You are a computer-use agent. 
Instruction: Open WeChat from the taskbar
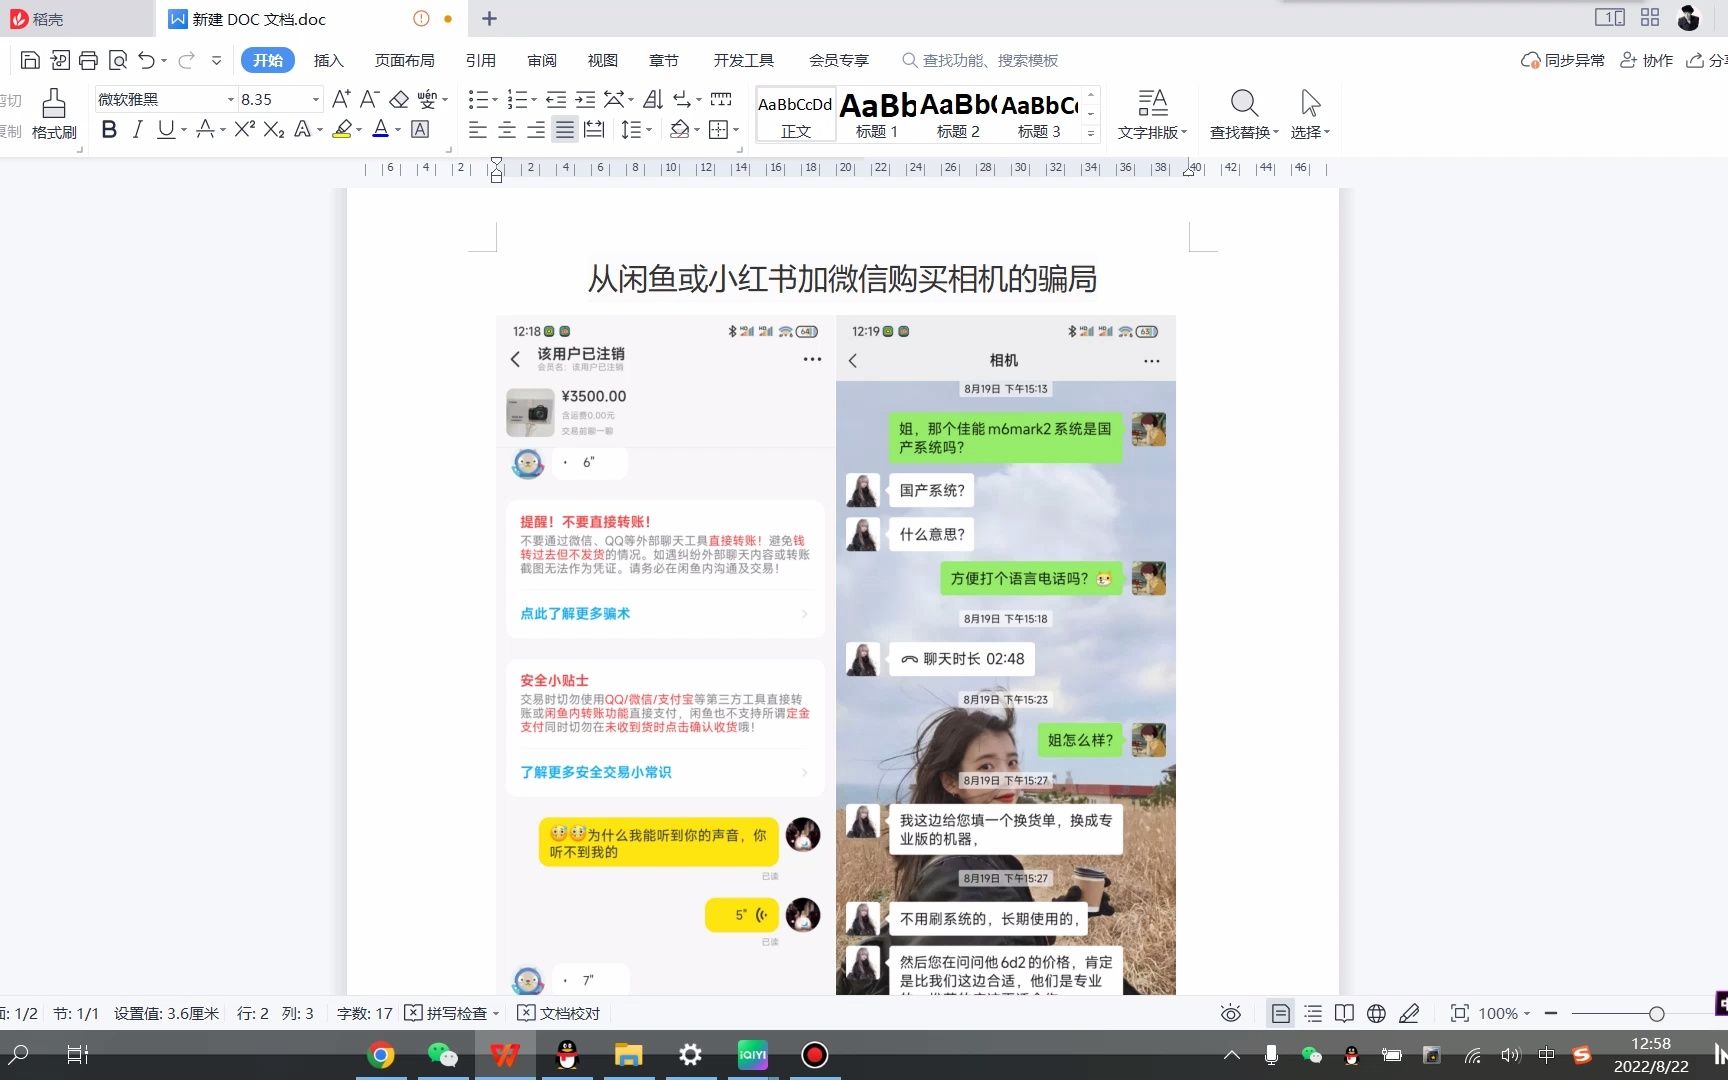point(442,1055)
